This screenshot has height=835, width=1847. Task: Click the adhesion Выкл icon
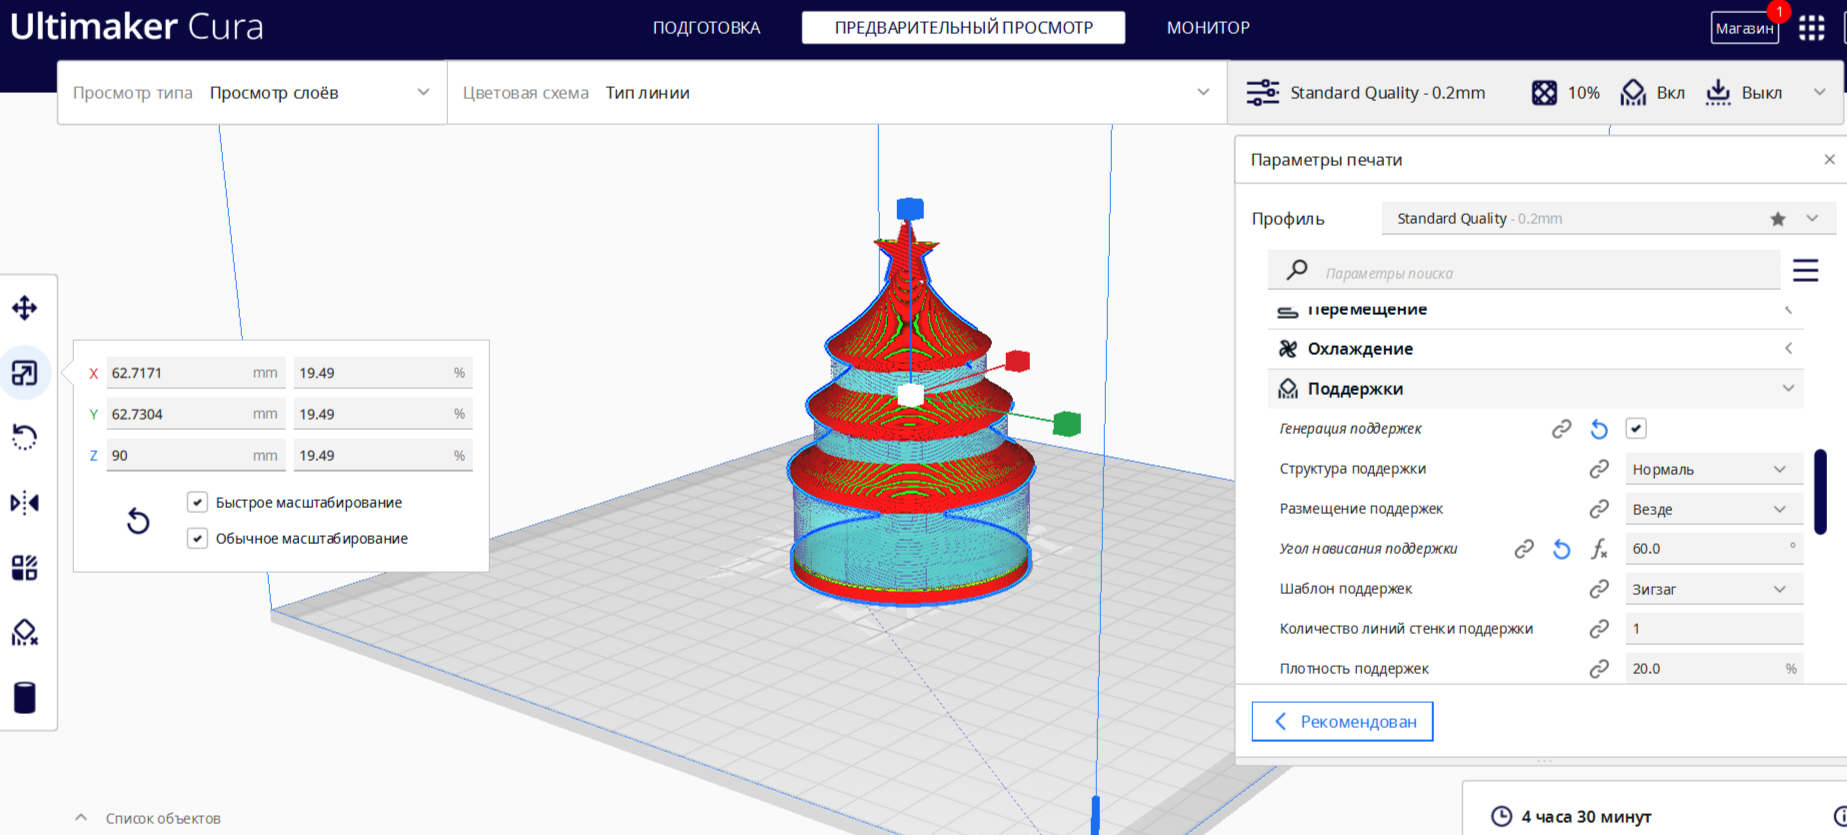[1718, 93]
